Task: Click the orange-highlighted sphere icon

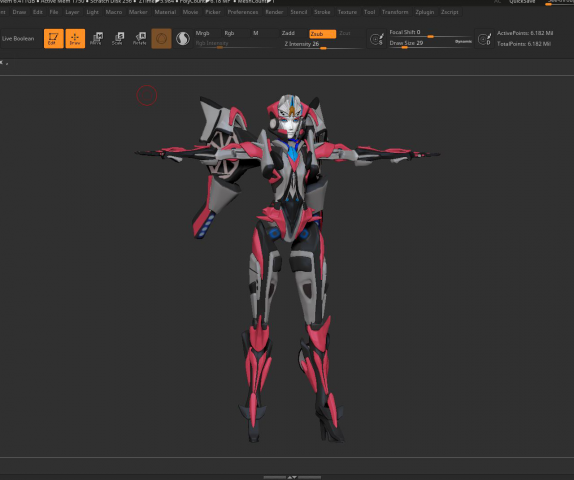Action: click(161, 38)
